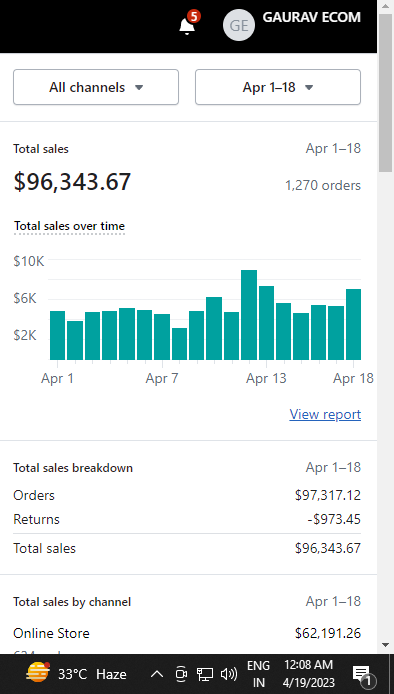This screenshot has height=694, width=394.
Task: Click the $97,317.12 orders amount
Action: pos(328,495)
